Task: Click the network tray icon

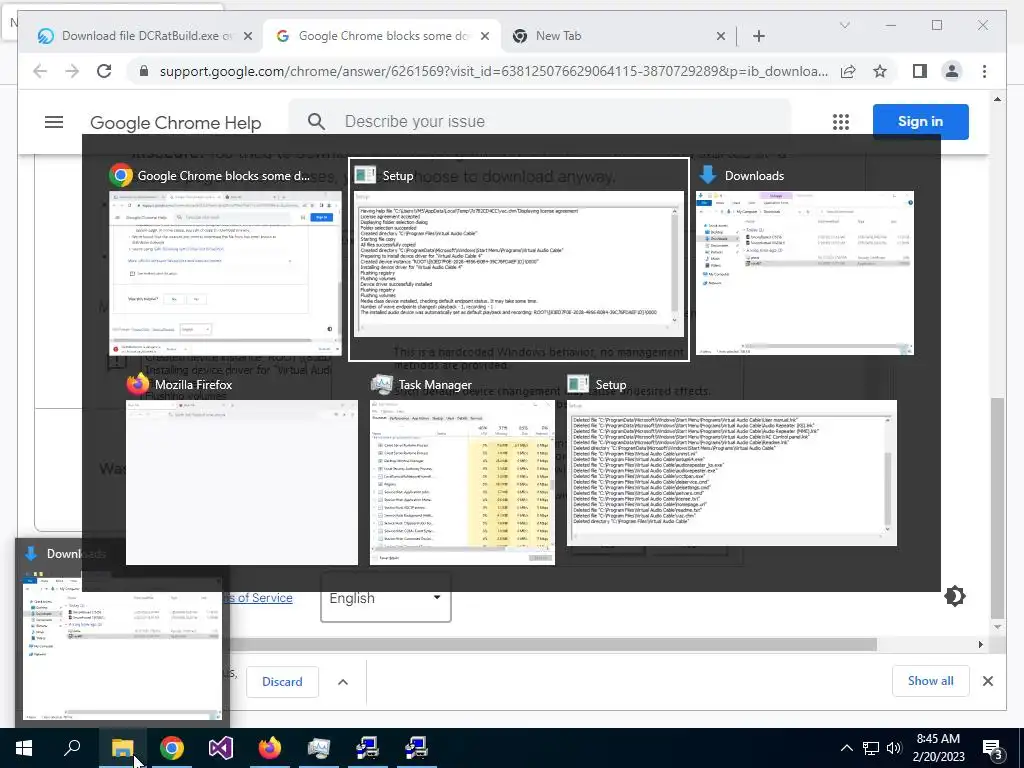Action: (x=871, y=748)
